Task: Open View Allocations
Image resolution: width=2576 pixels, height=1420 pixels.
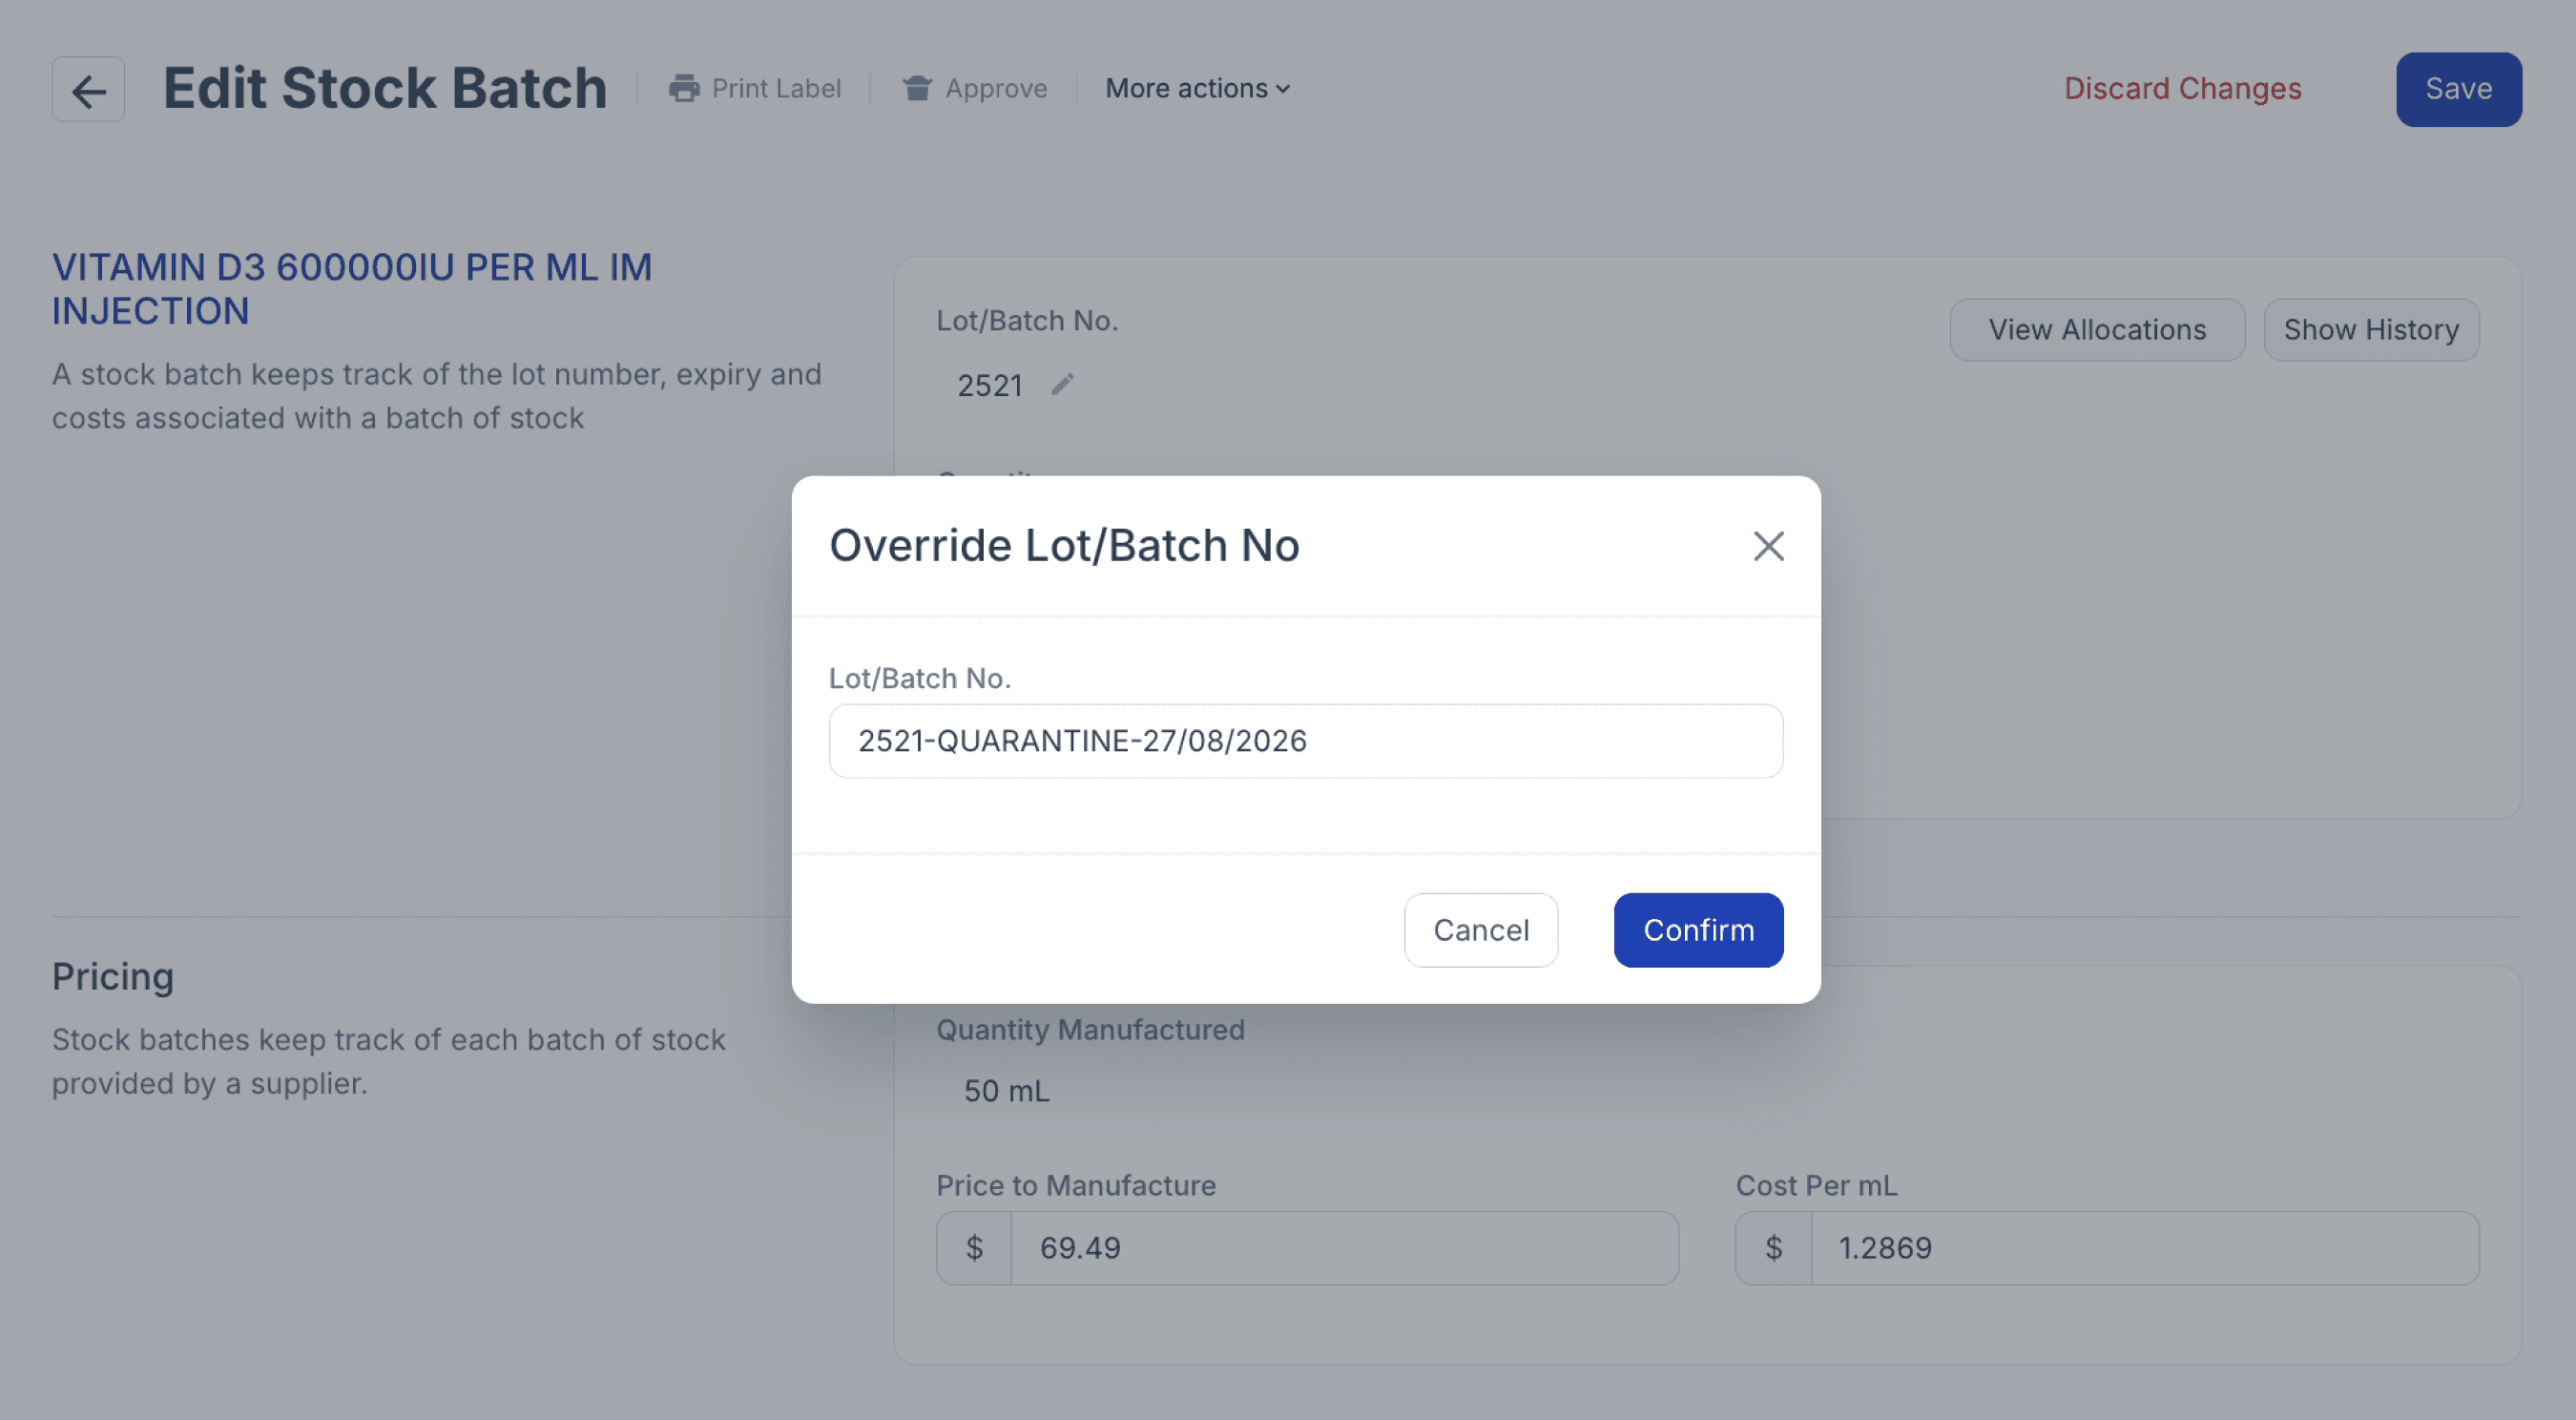Action: pos(2097,330)
